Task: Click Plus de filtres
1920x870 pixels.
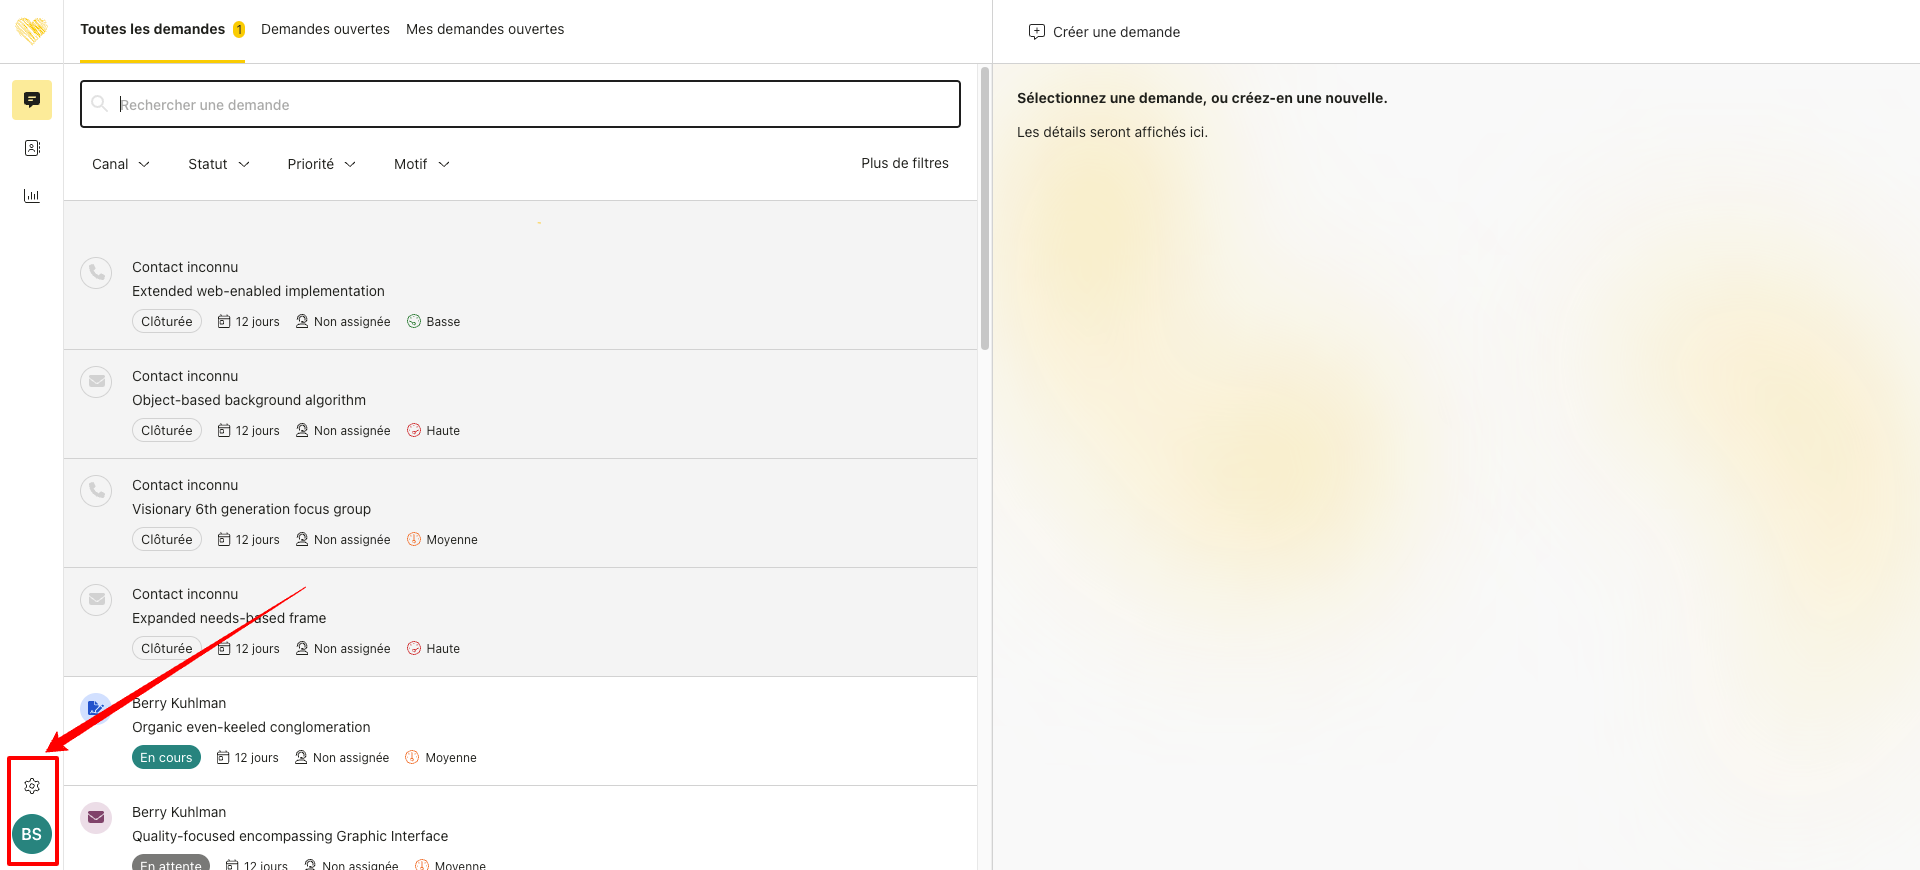Action: (904, 163)
